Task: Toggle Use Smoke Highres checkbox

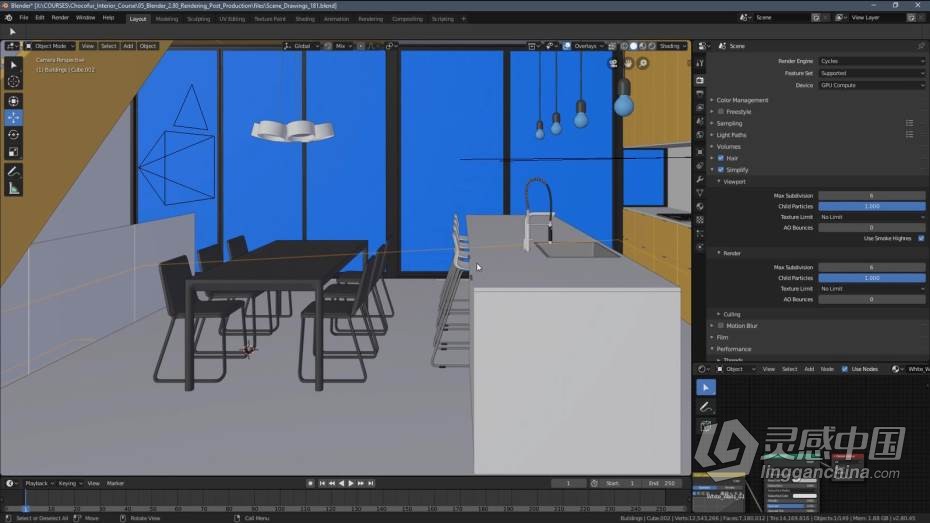Action: pos(921,238)
